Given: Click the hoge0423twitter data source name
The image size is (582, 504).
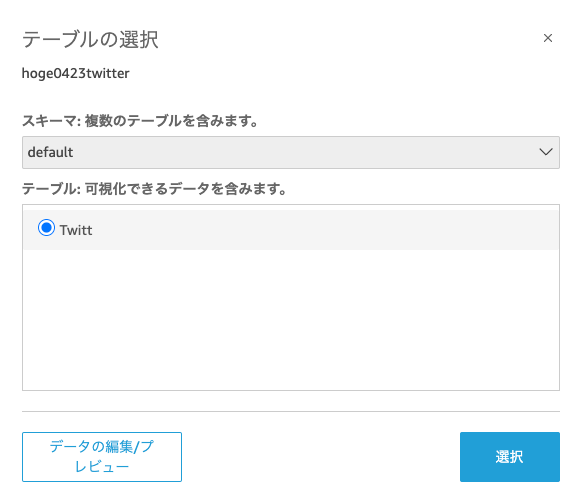Looking at the screenshot, I should (76, 73).
